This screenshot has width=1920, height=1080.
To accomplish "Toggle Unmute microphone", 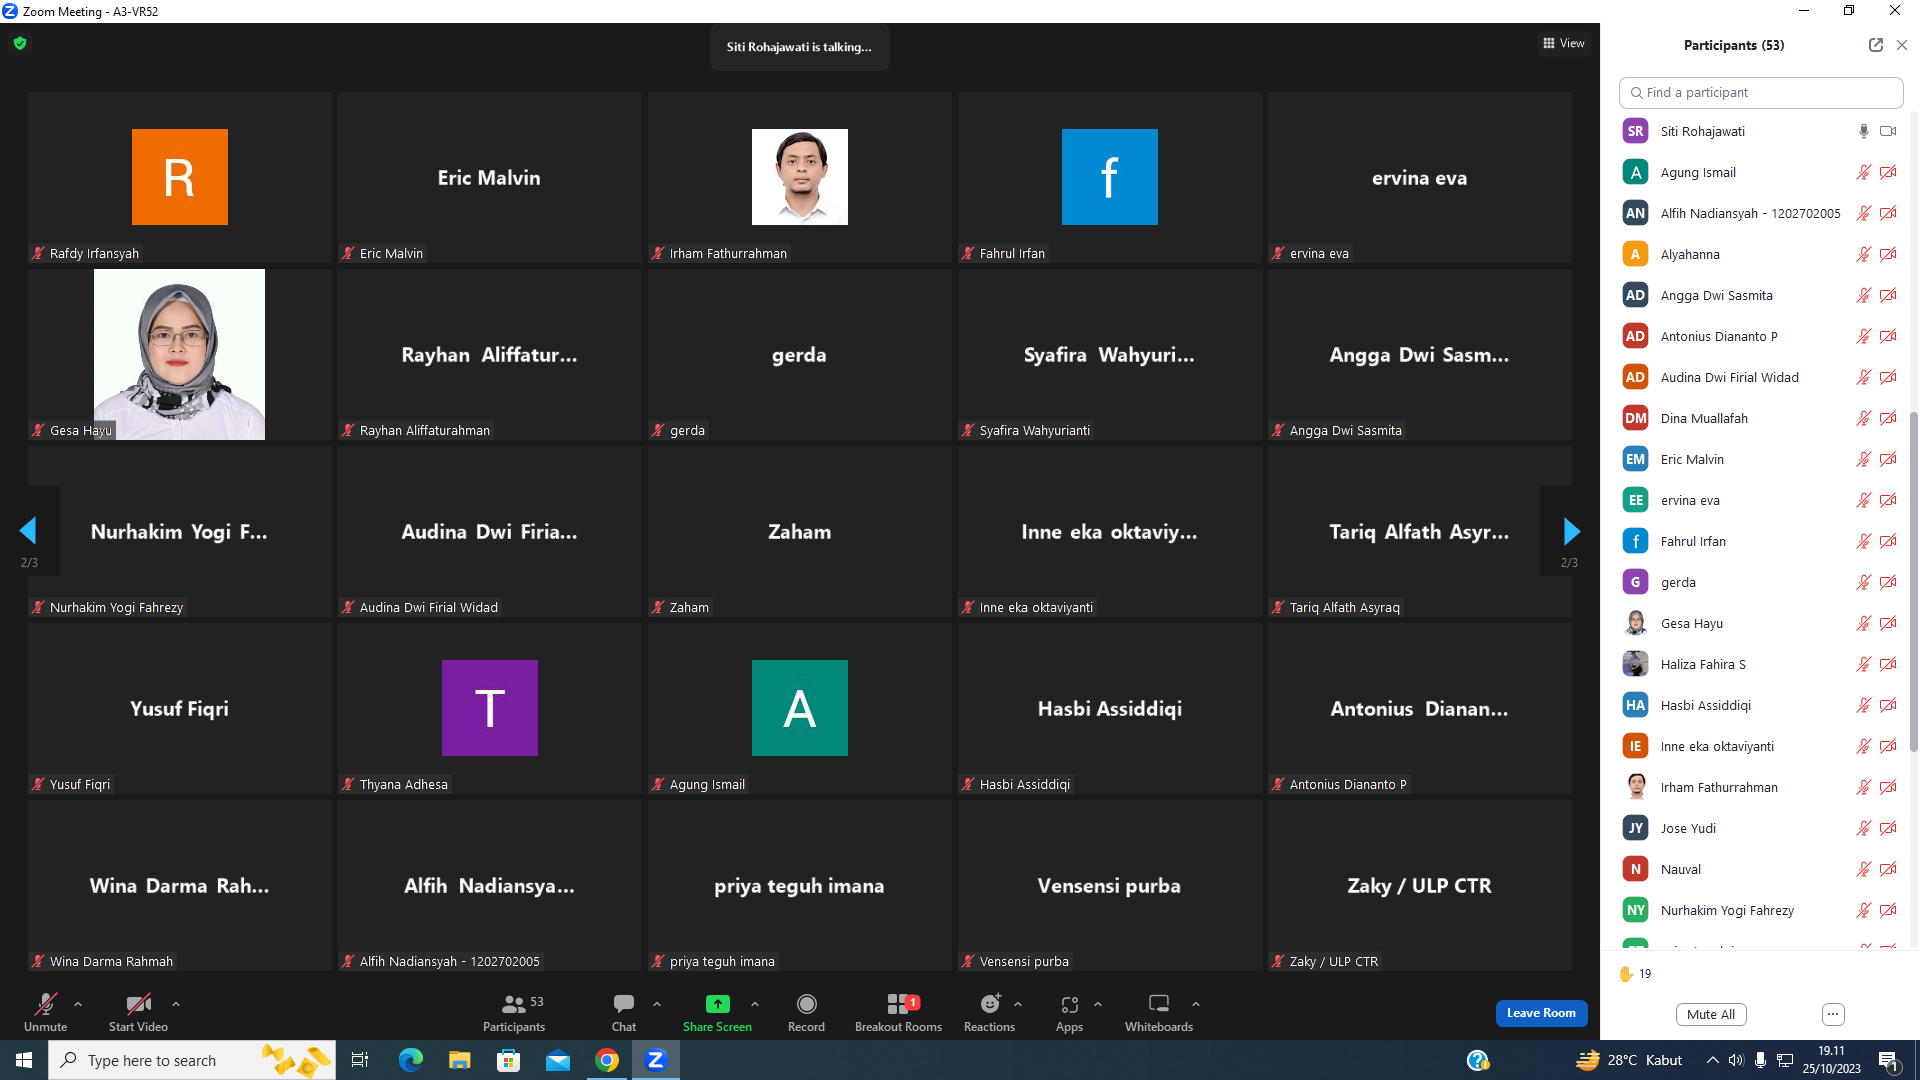I will (46, 1012).
